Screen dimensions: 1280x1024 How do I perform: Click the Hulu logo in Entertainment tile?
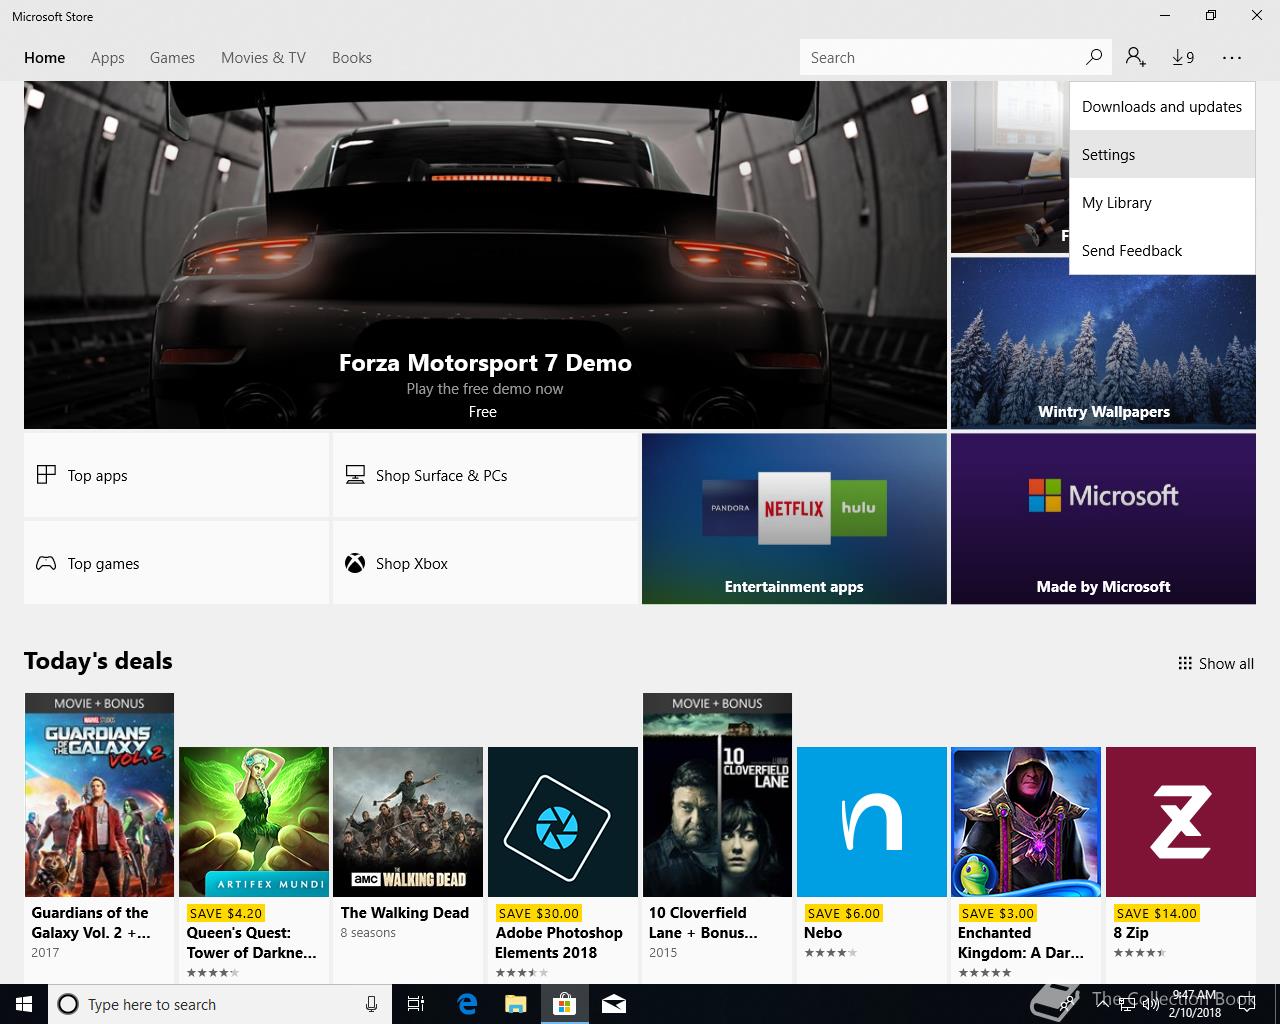858,507
